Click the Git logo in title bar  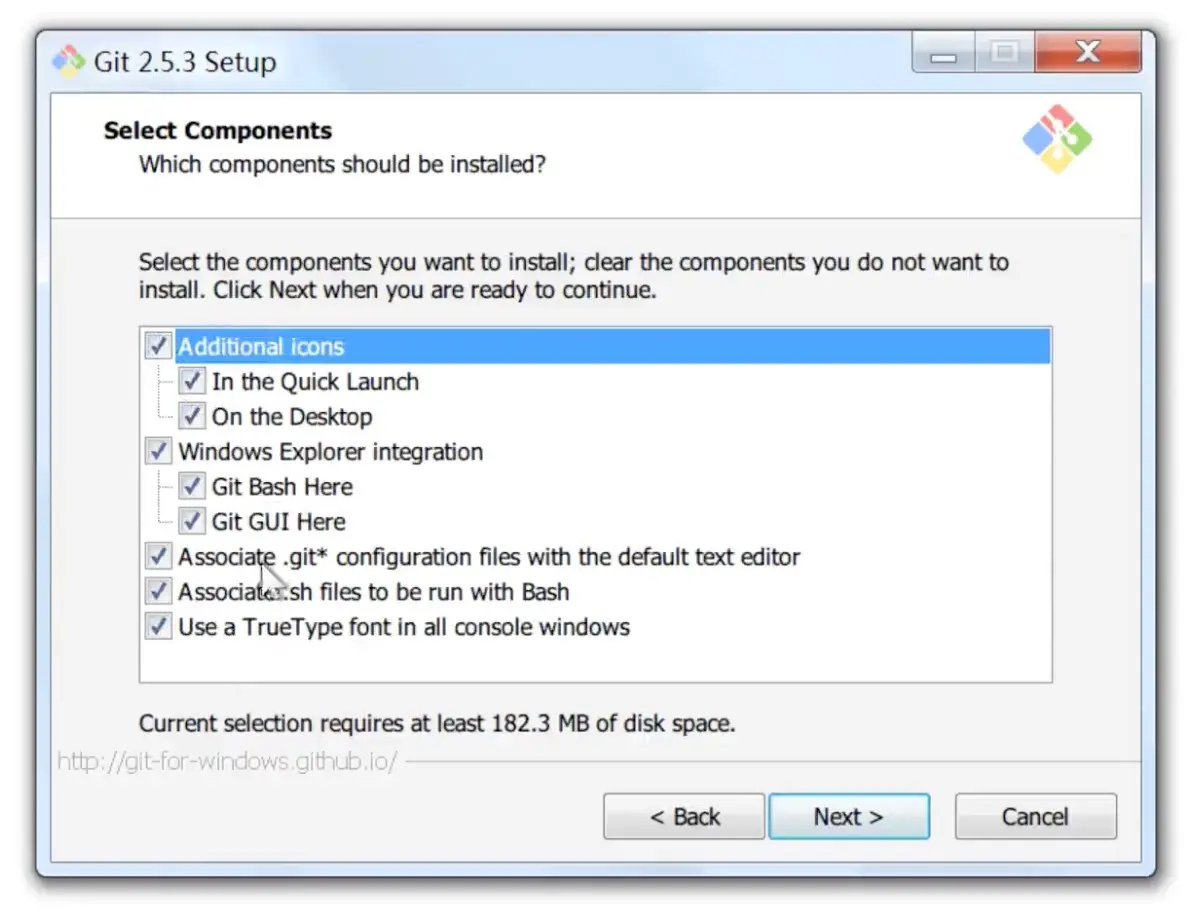pos(68,61)
